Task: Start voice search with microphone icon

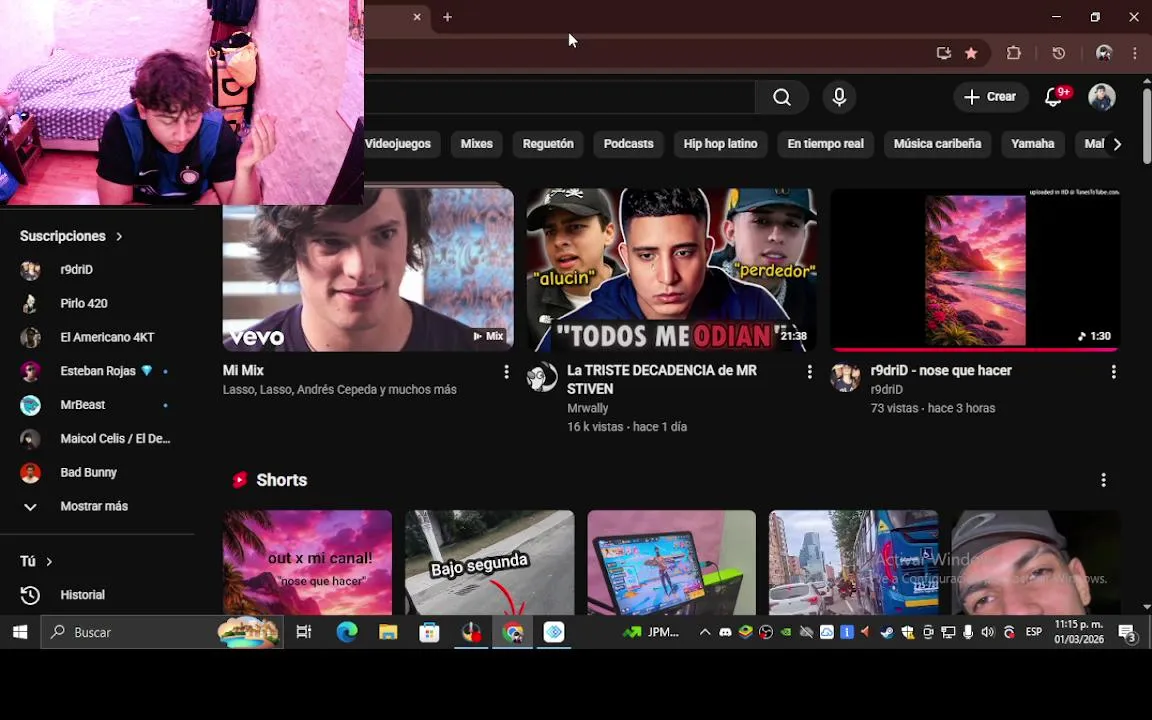Action: click(x=839, y=97)
